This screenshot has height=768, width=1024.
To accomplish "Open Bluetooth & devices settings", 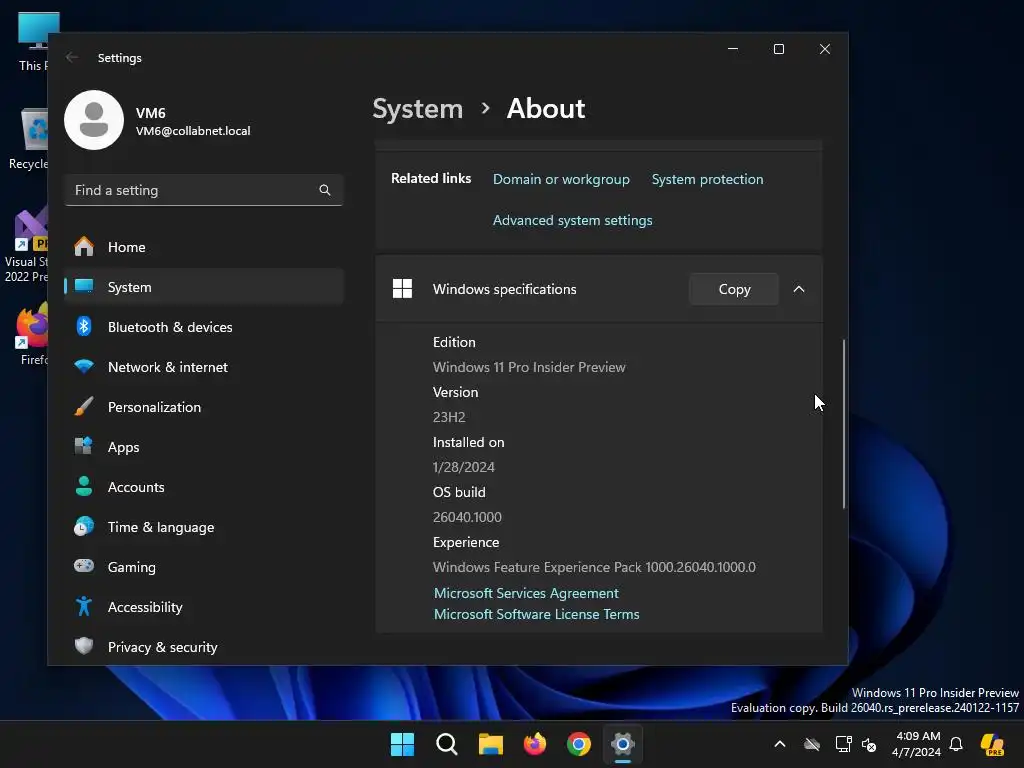I will [204, 327].
